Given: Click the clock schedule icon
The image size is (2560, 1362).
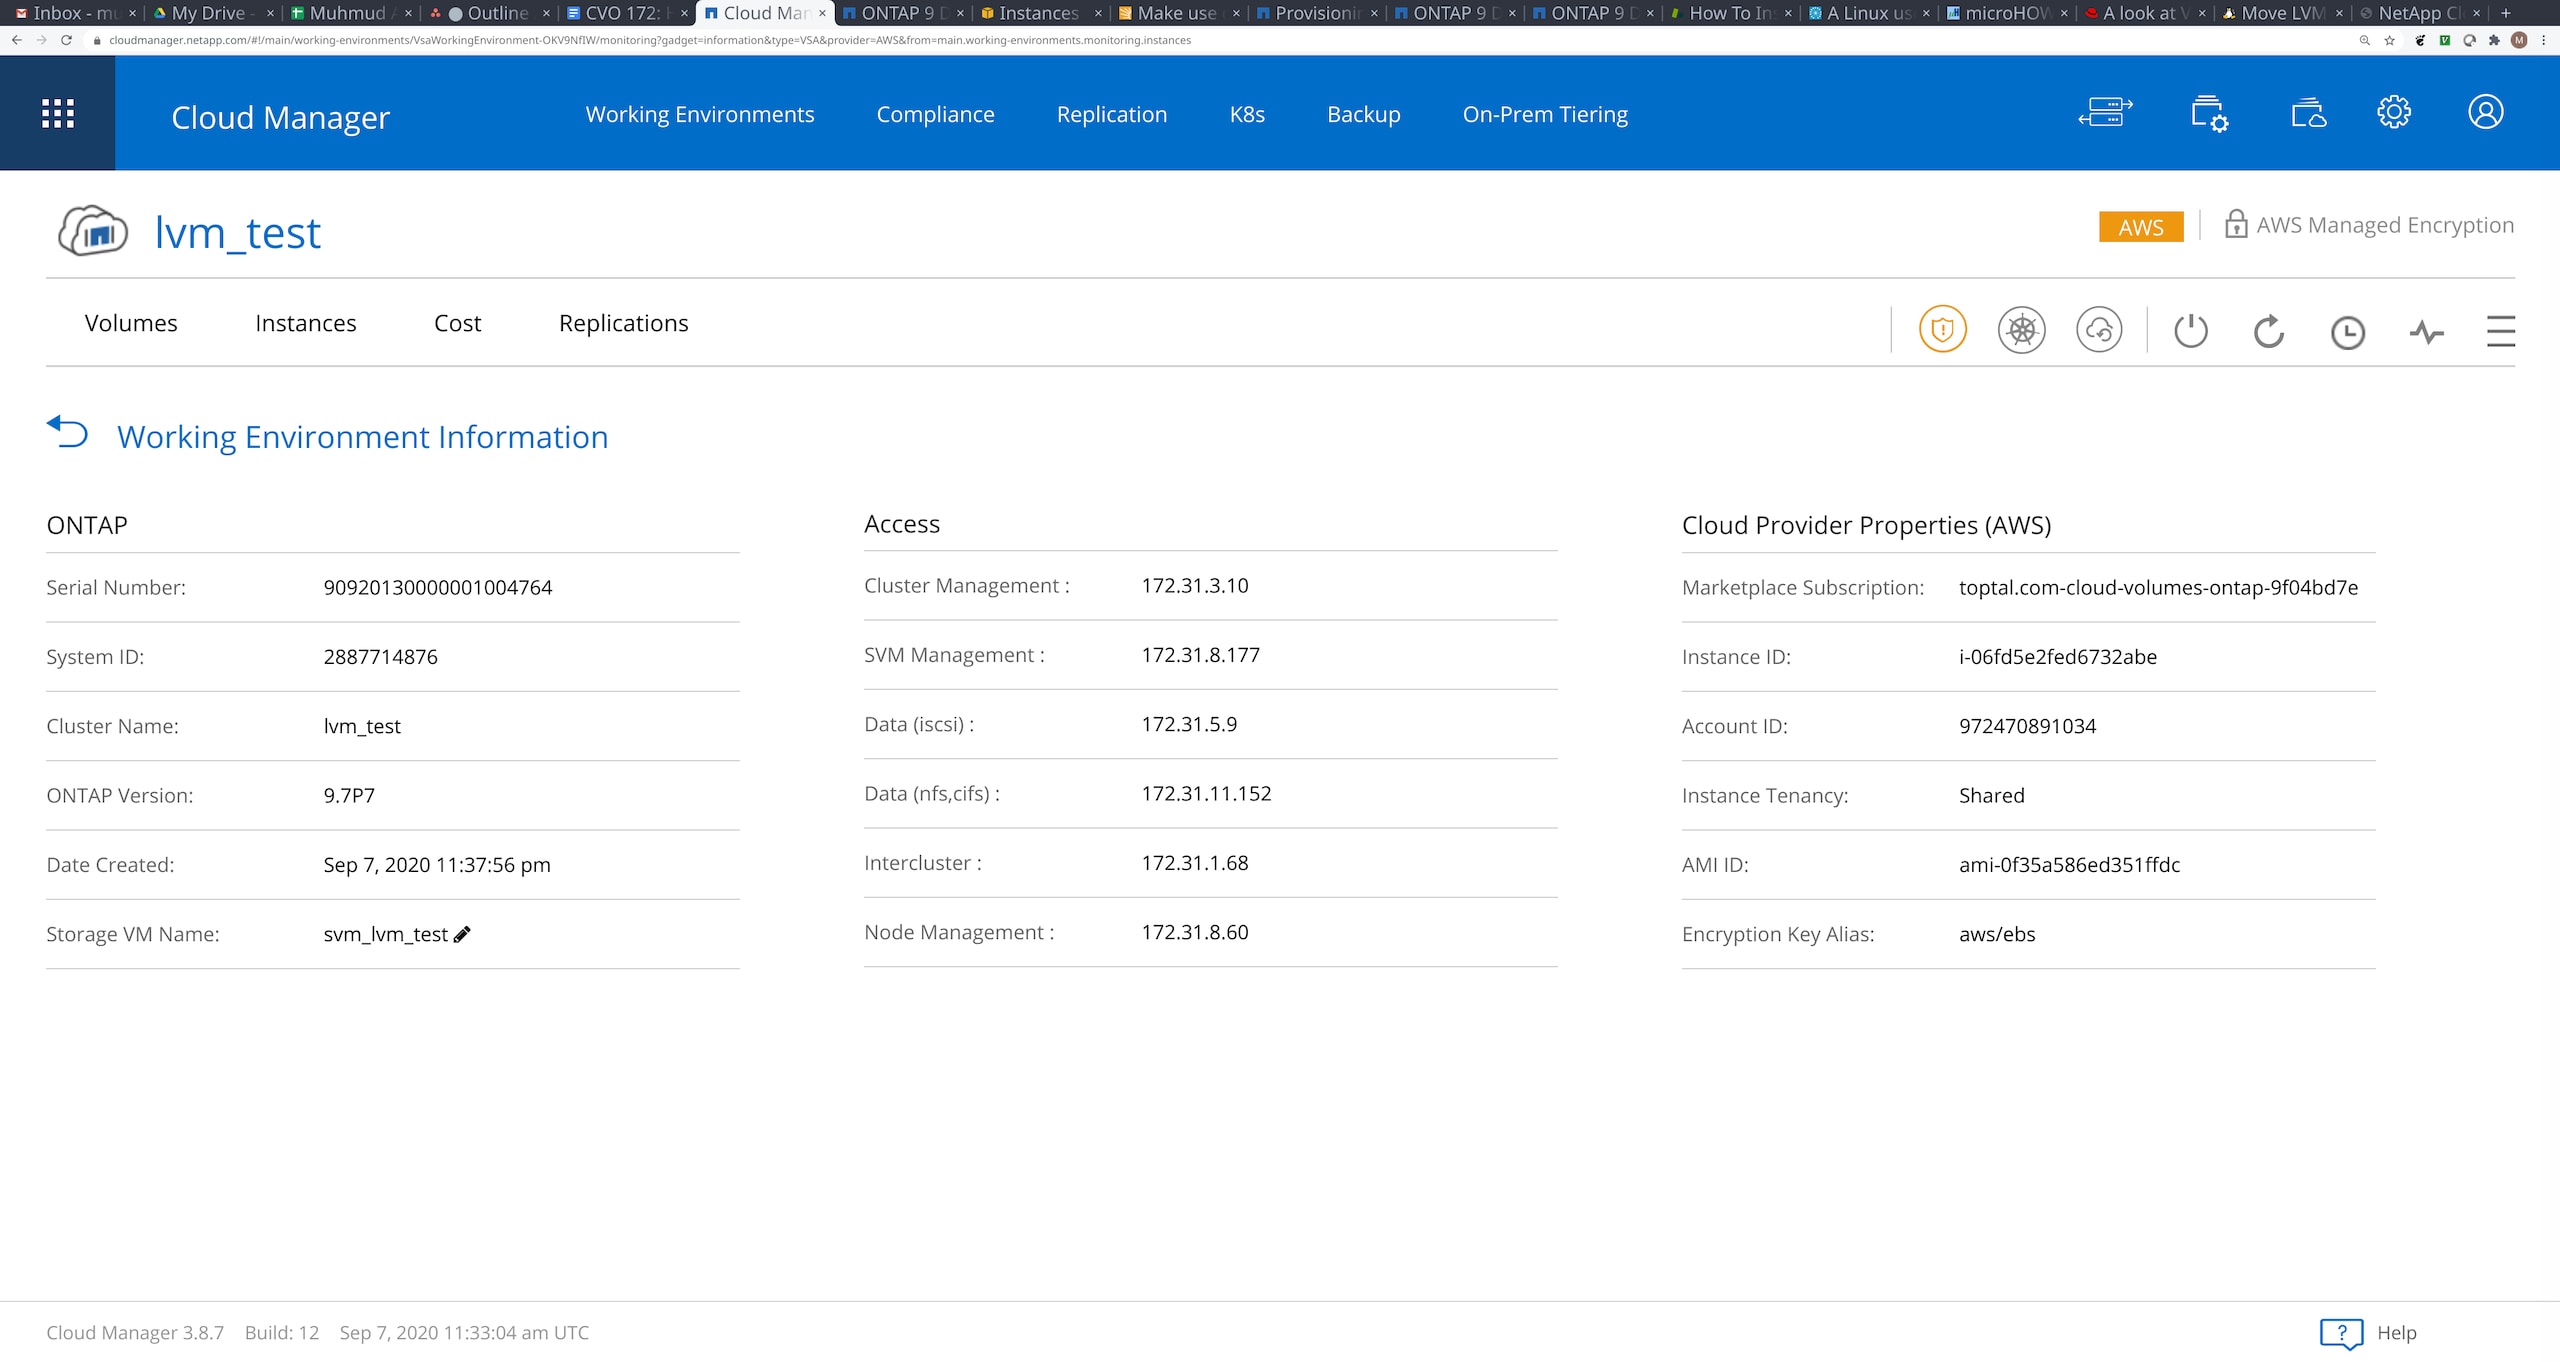Looking at the screenshot, I should [x=2347, y=332].
